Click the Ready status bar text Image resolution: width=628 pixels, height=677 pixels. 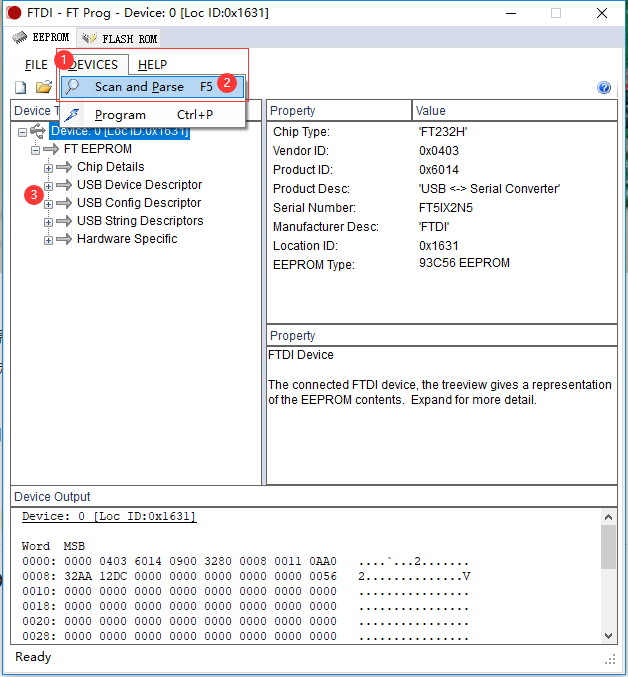click(33, 657)
